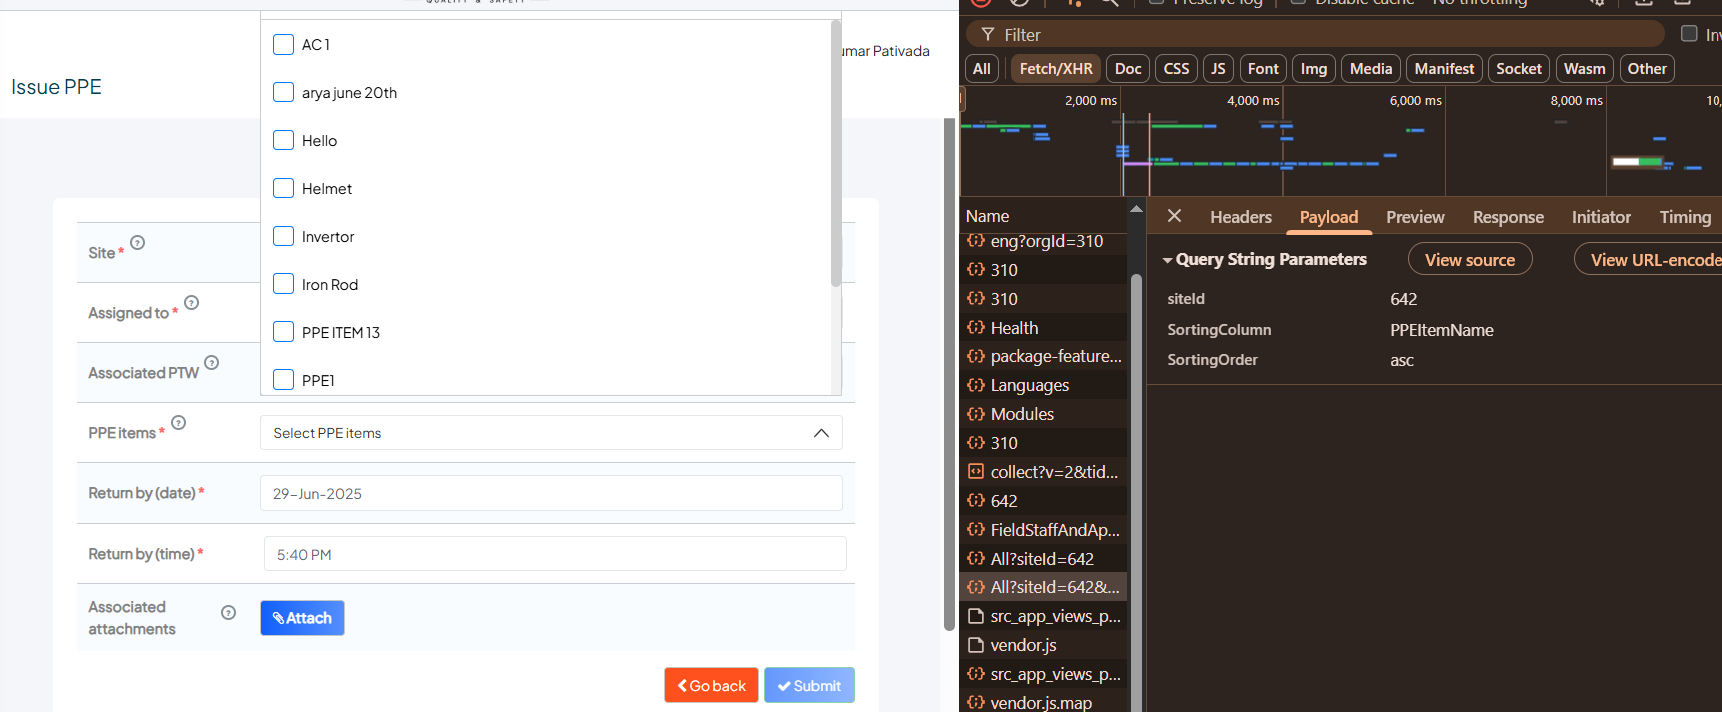Enable the Iron Rod checkbox
Viewport: 1722px width, 712px height.
pos(284,284)
